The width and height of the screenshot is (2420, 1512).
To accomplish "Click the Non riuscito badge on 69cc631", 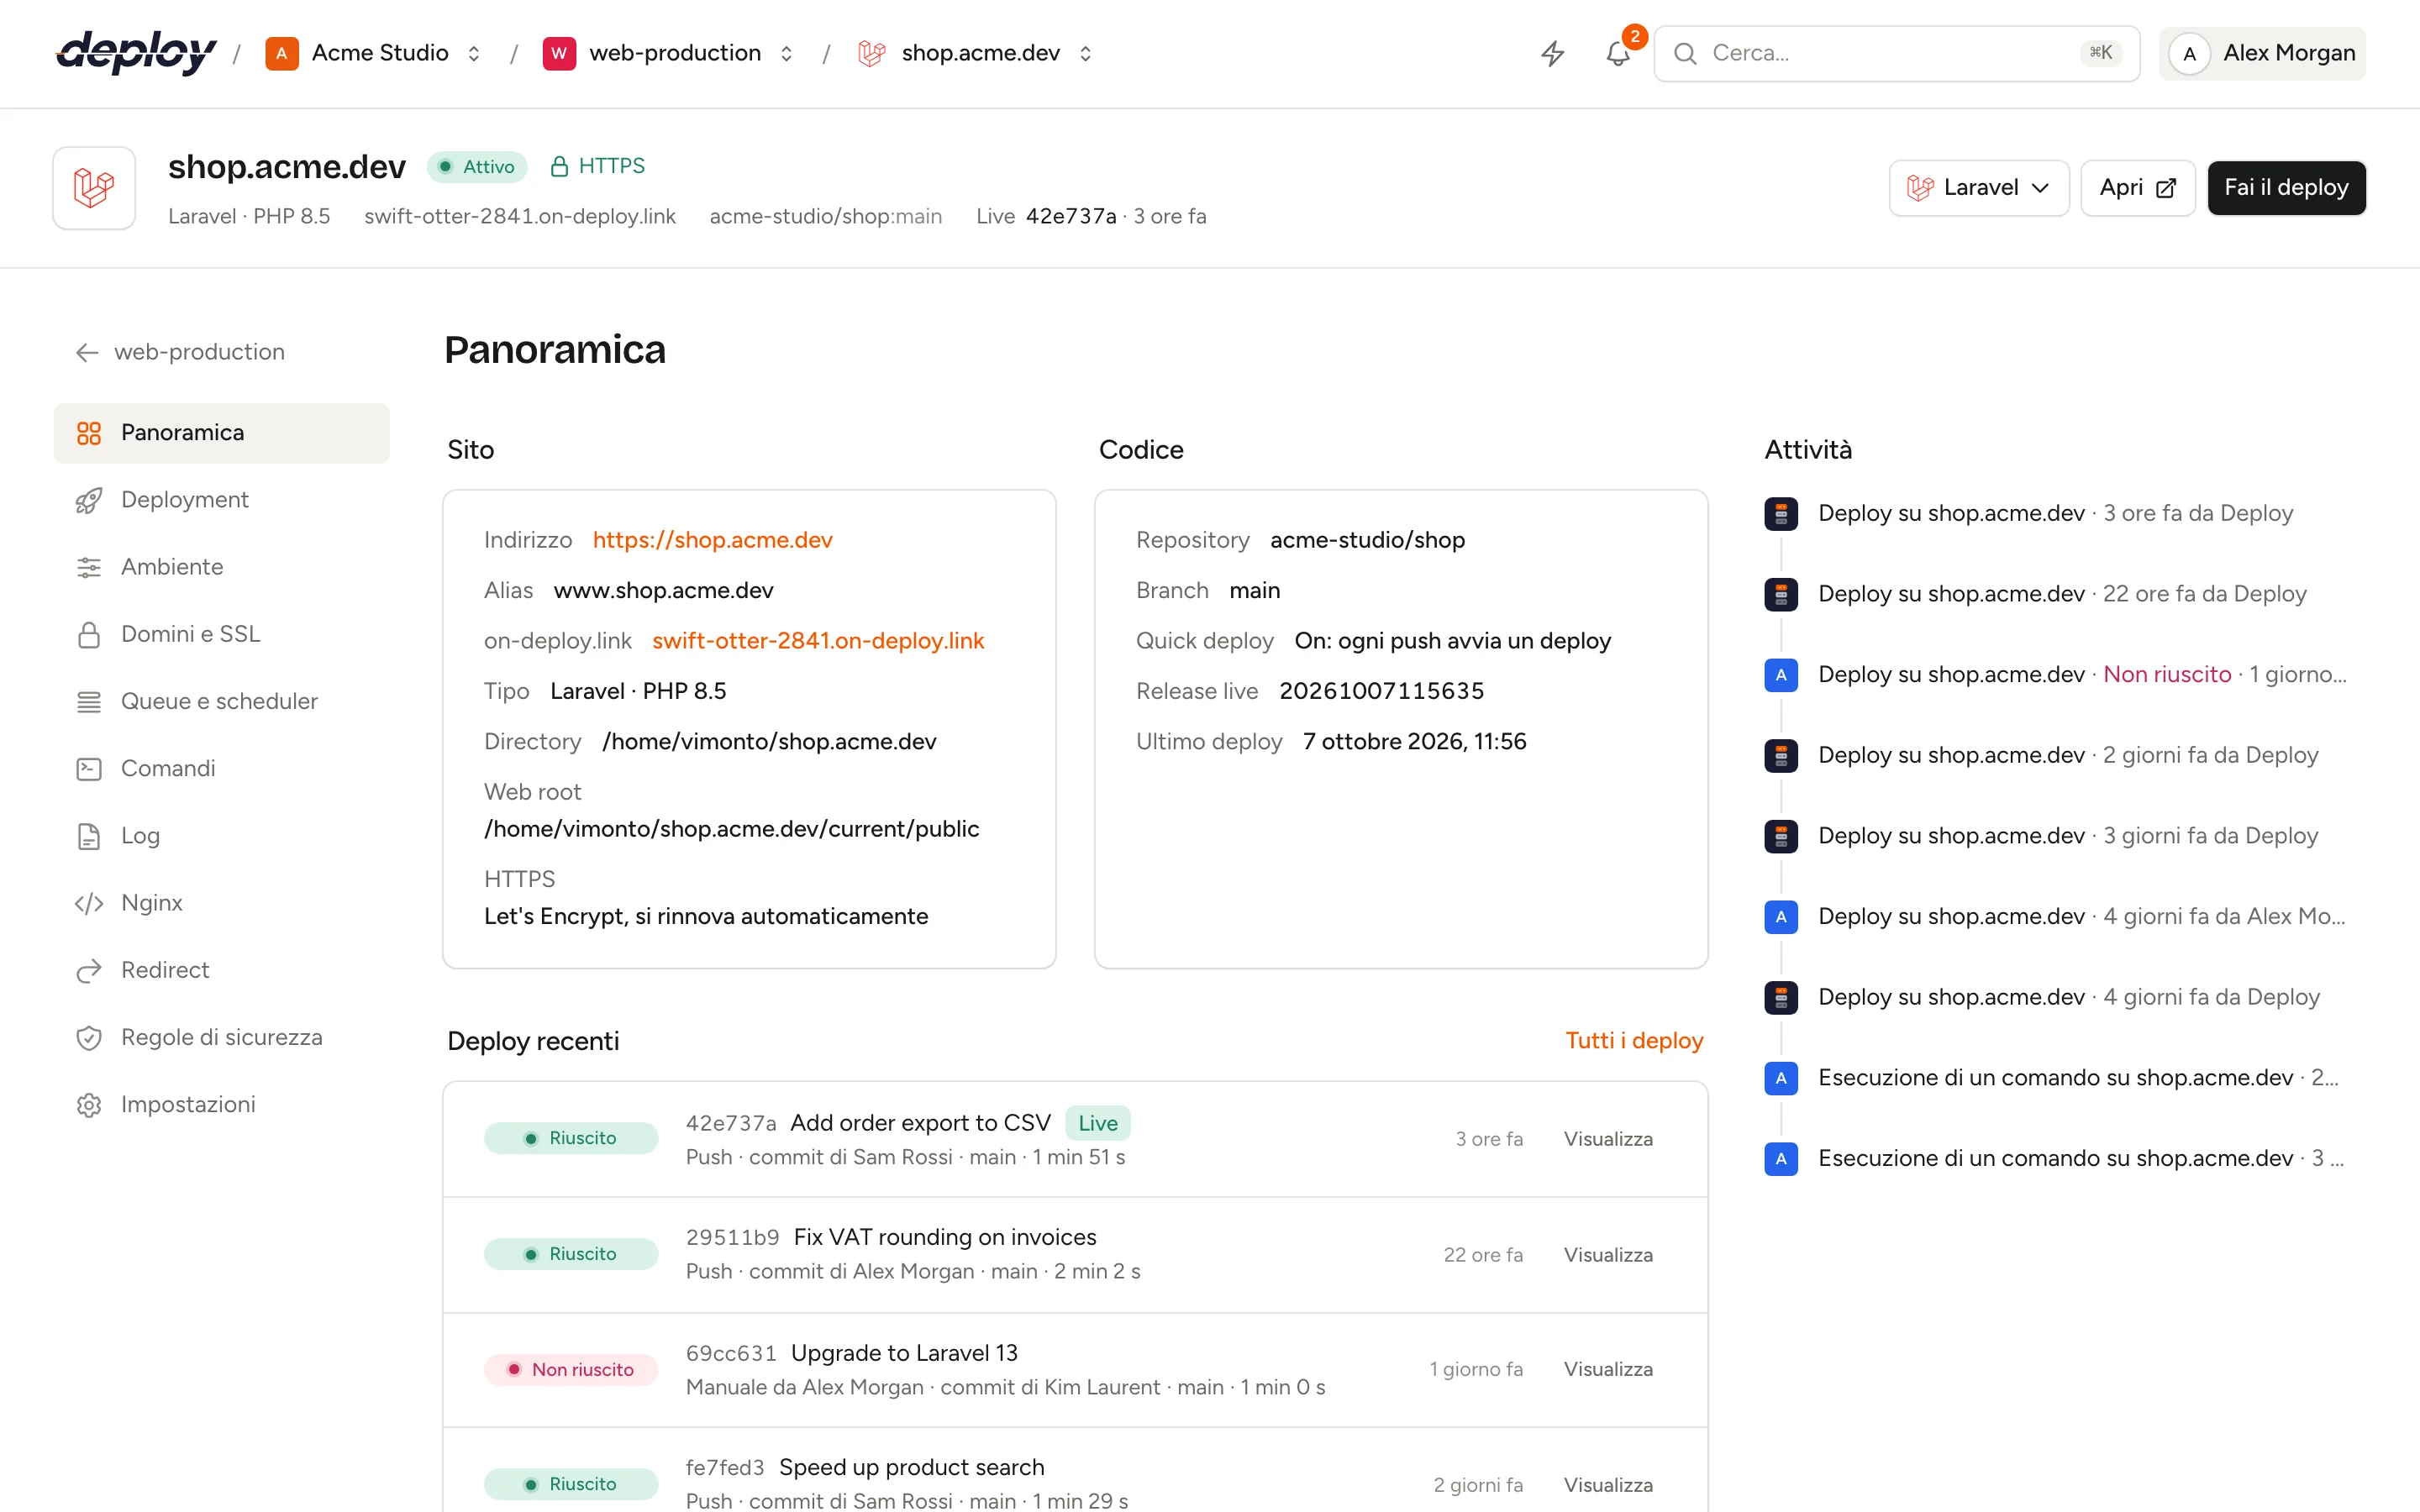I will 571,1370.
